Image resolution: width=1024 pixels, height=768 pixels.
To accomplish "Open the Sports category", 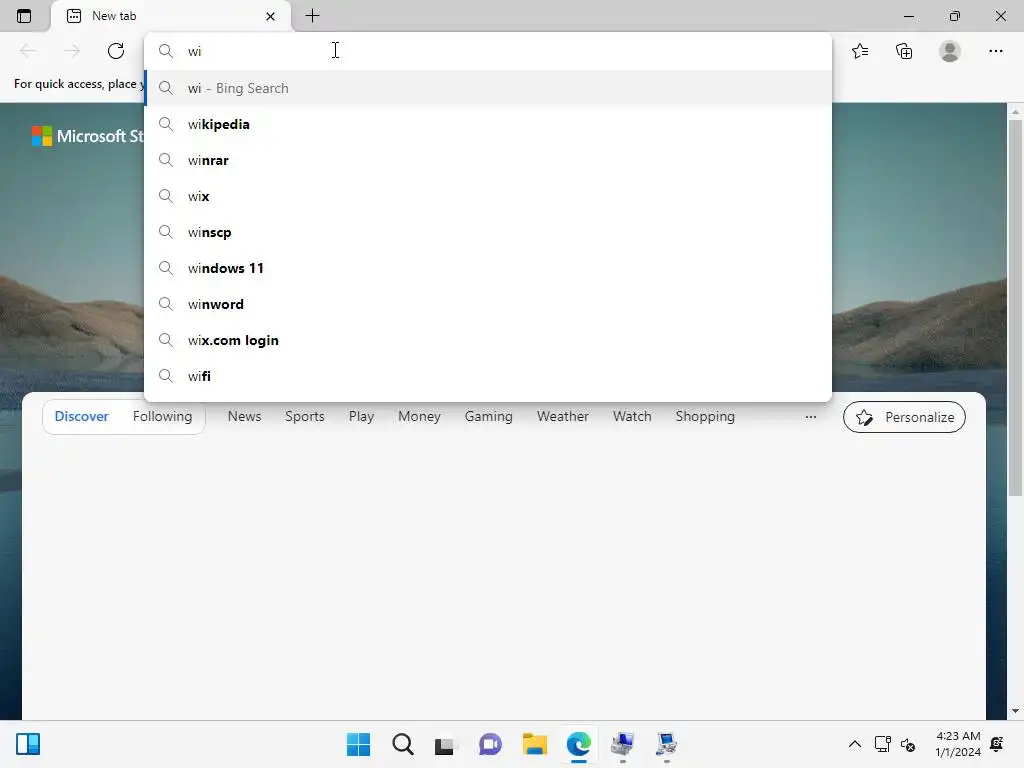I will (x=304, y=417).
